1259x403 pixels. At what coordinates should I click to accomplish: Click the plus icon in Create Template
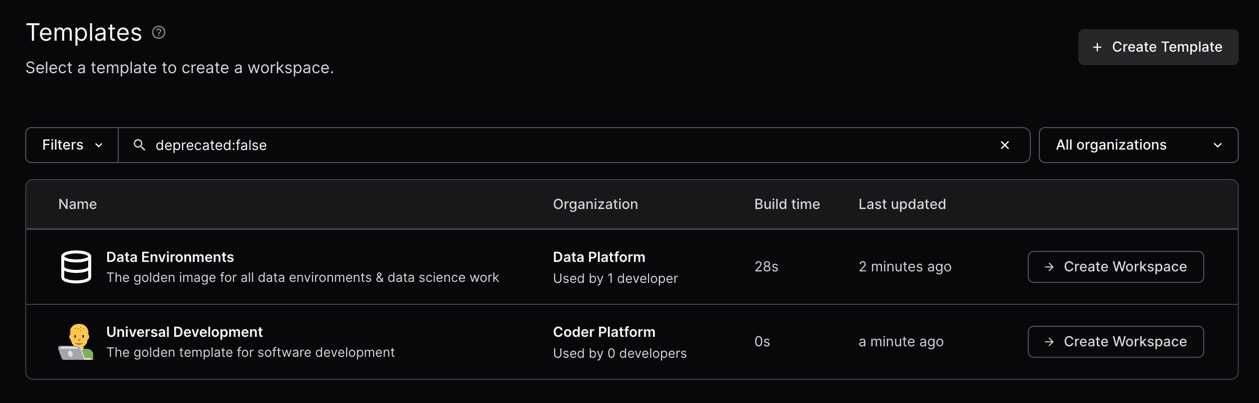coord(1097,47)
